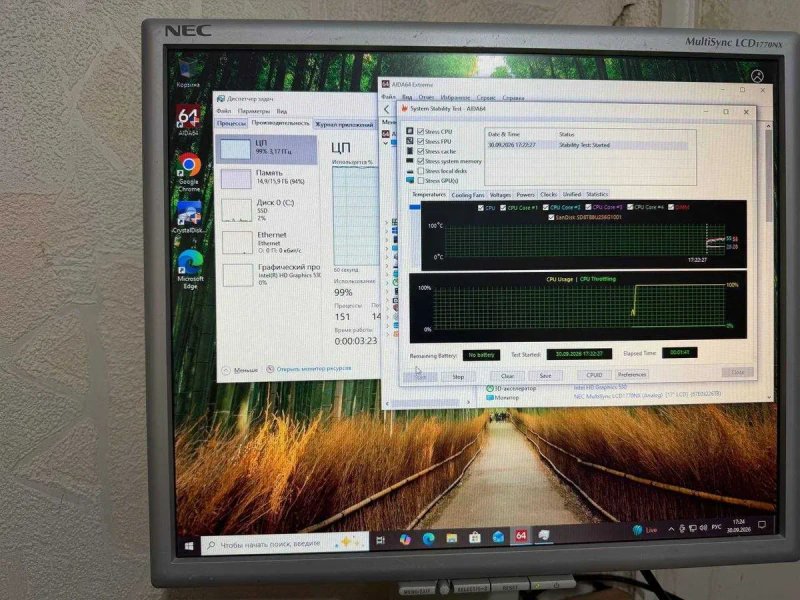Toggle CPU Core #1 graph checkbox
The image size is (800, 600).
503,208
